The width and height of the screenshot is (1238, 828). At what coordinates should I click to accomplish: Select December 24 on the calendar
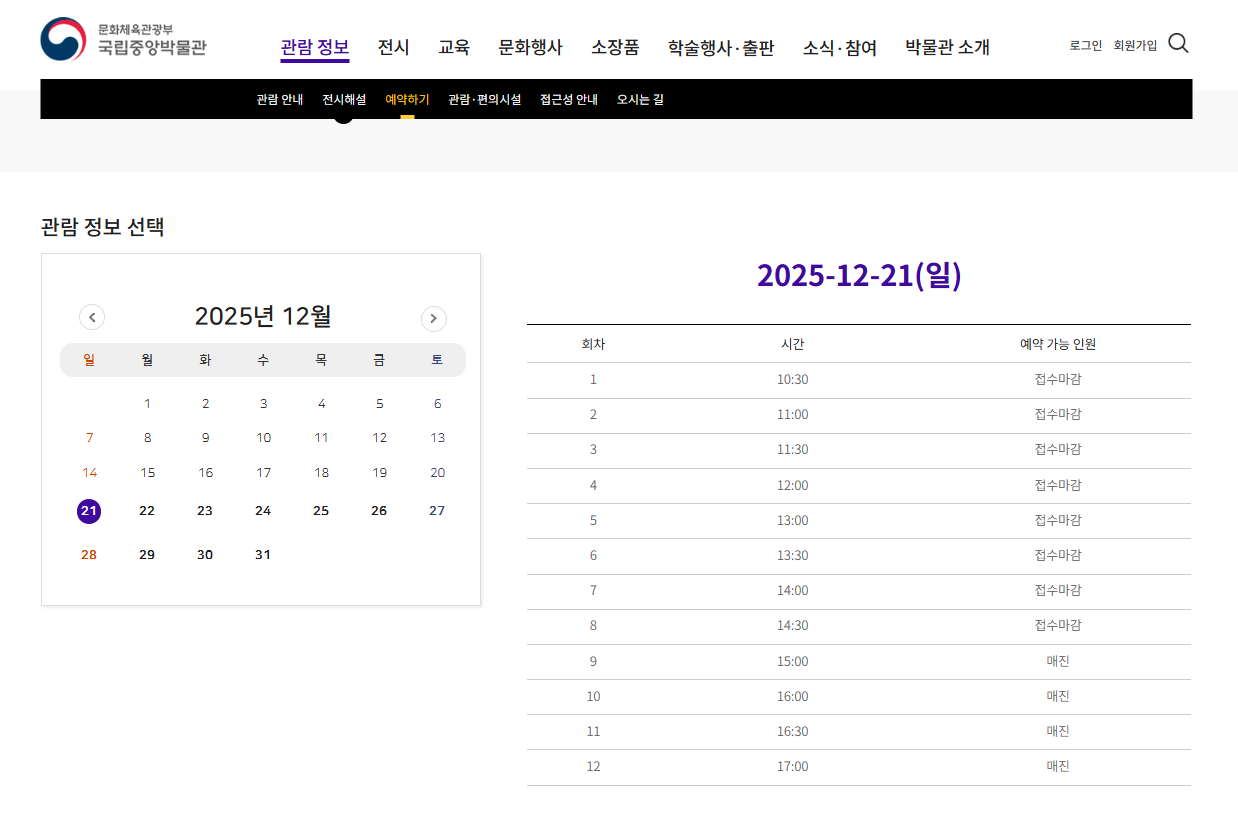[263, 511]
